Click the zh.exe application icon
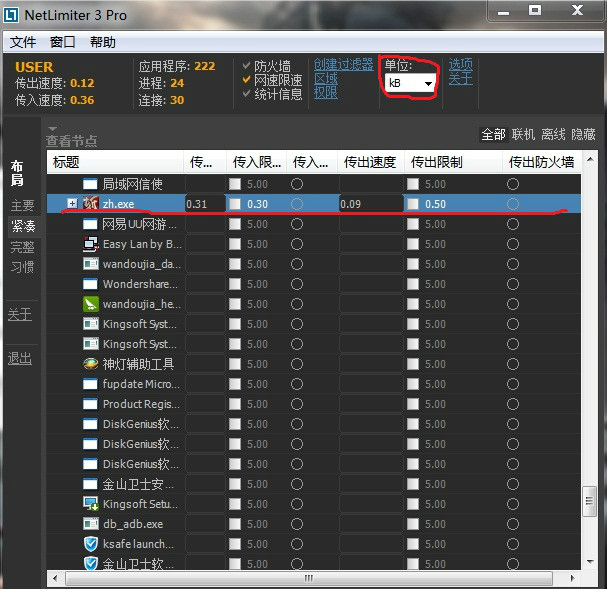This screenshot has width=607, height=589. pos(91,204)
